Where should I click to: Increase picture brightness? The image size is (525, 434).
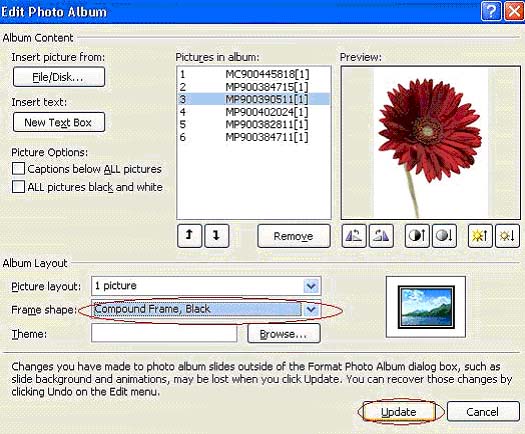[480, 236]
